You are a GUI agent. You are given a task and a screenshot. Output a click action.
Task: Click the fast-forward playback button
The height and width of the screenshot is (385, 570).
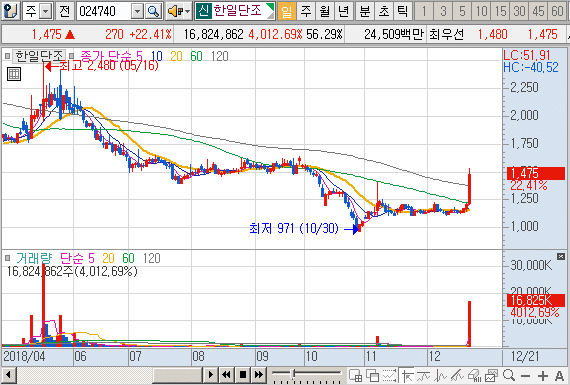tap(258, 374)
